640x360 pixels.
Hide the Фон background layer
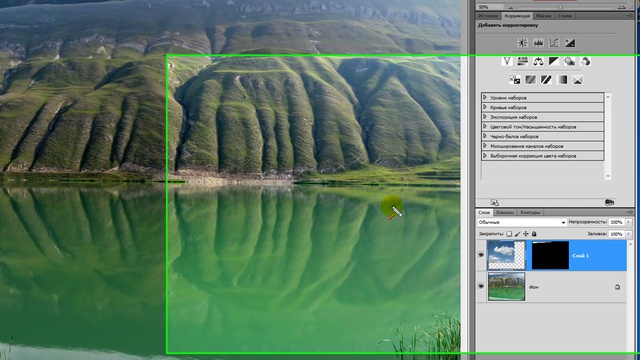(x=481, y=286)
